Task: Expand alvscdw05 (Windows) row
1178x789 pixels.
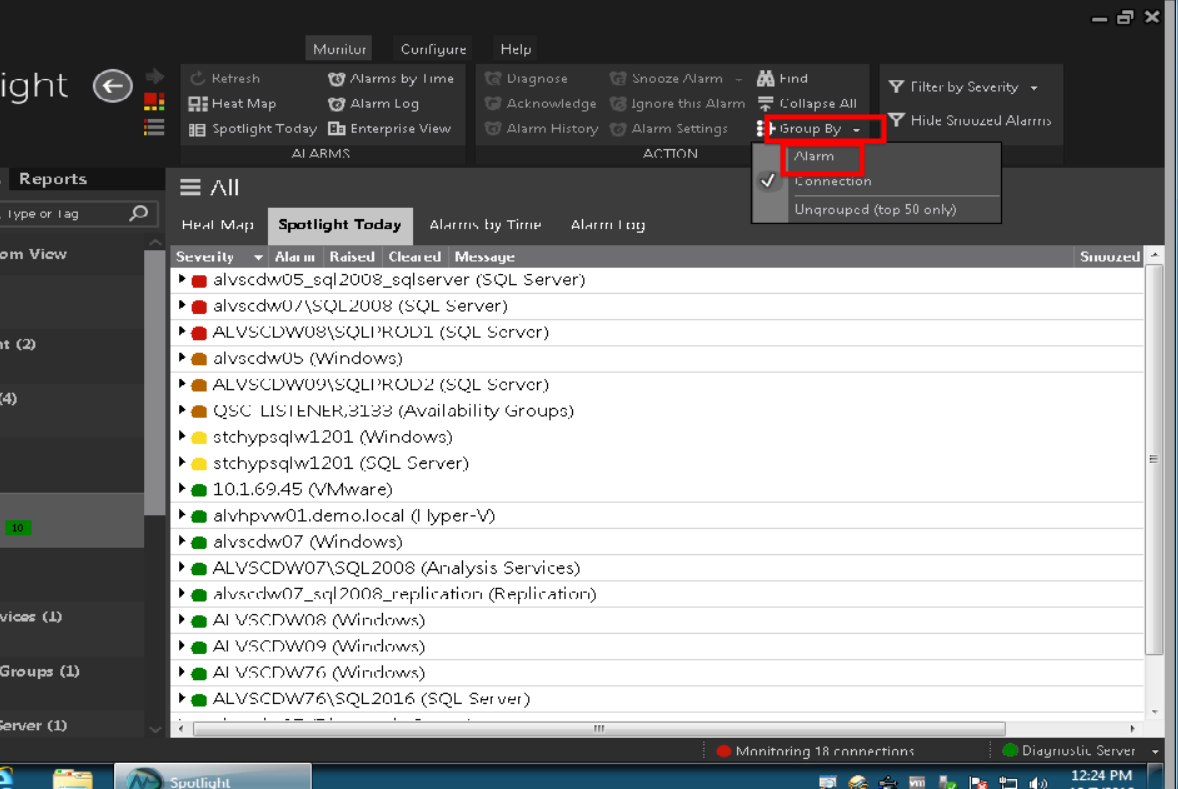Action: [x=182, y=358]
